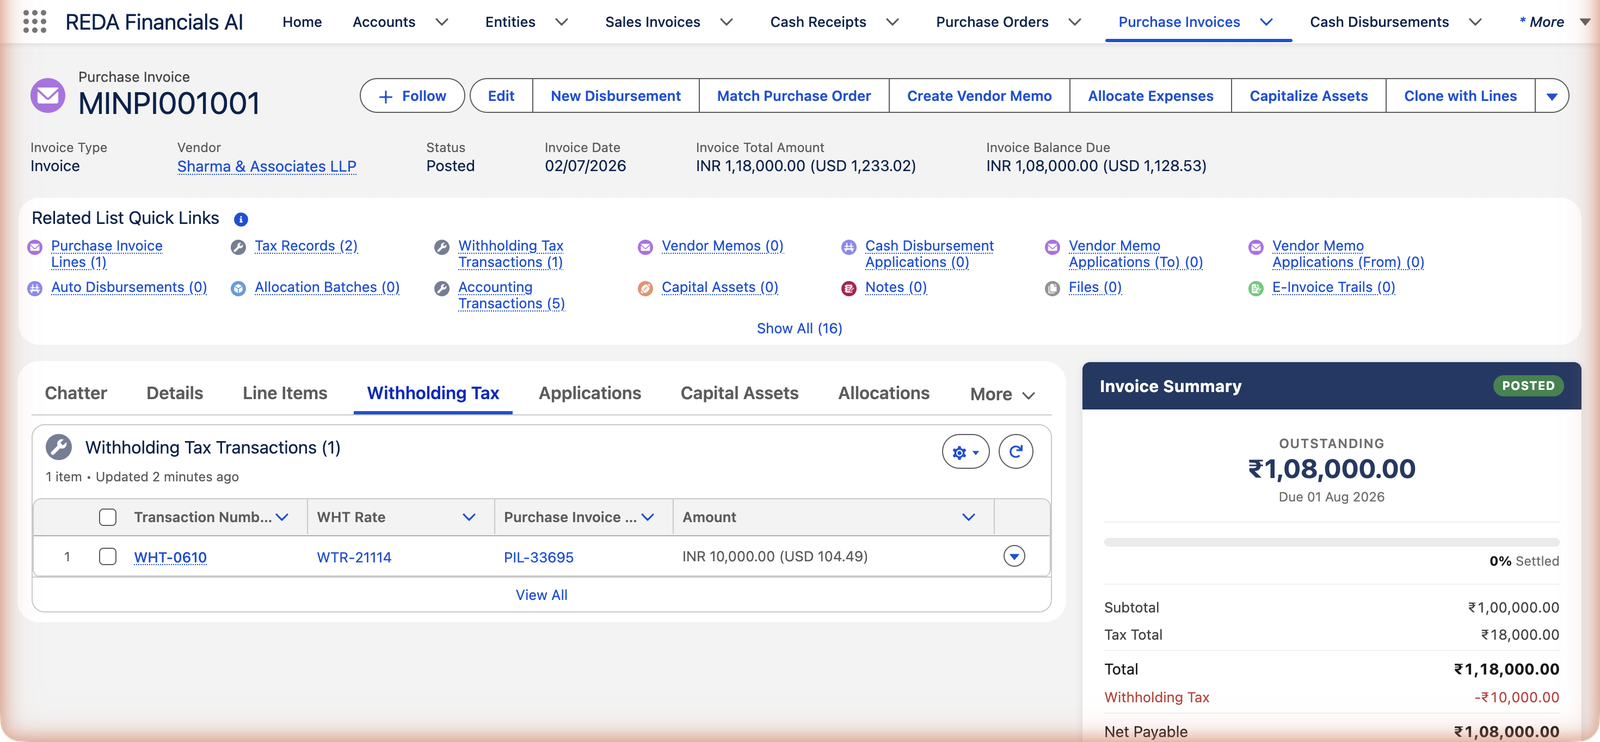This screenshot has width=1600, height=742.
Task: Click the Allocation Batches icon
Action: (238, 288)
